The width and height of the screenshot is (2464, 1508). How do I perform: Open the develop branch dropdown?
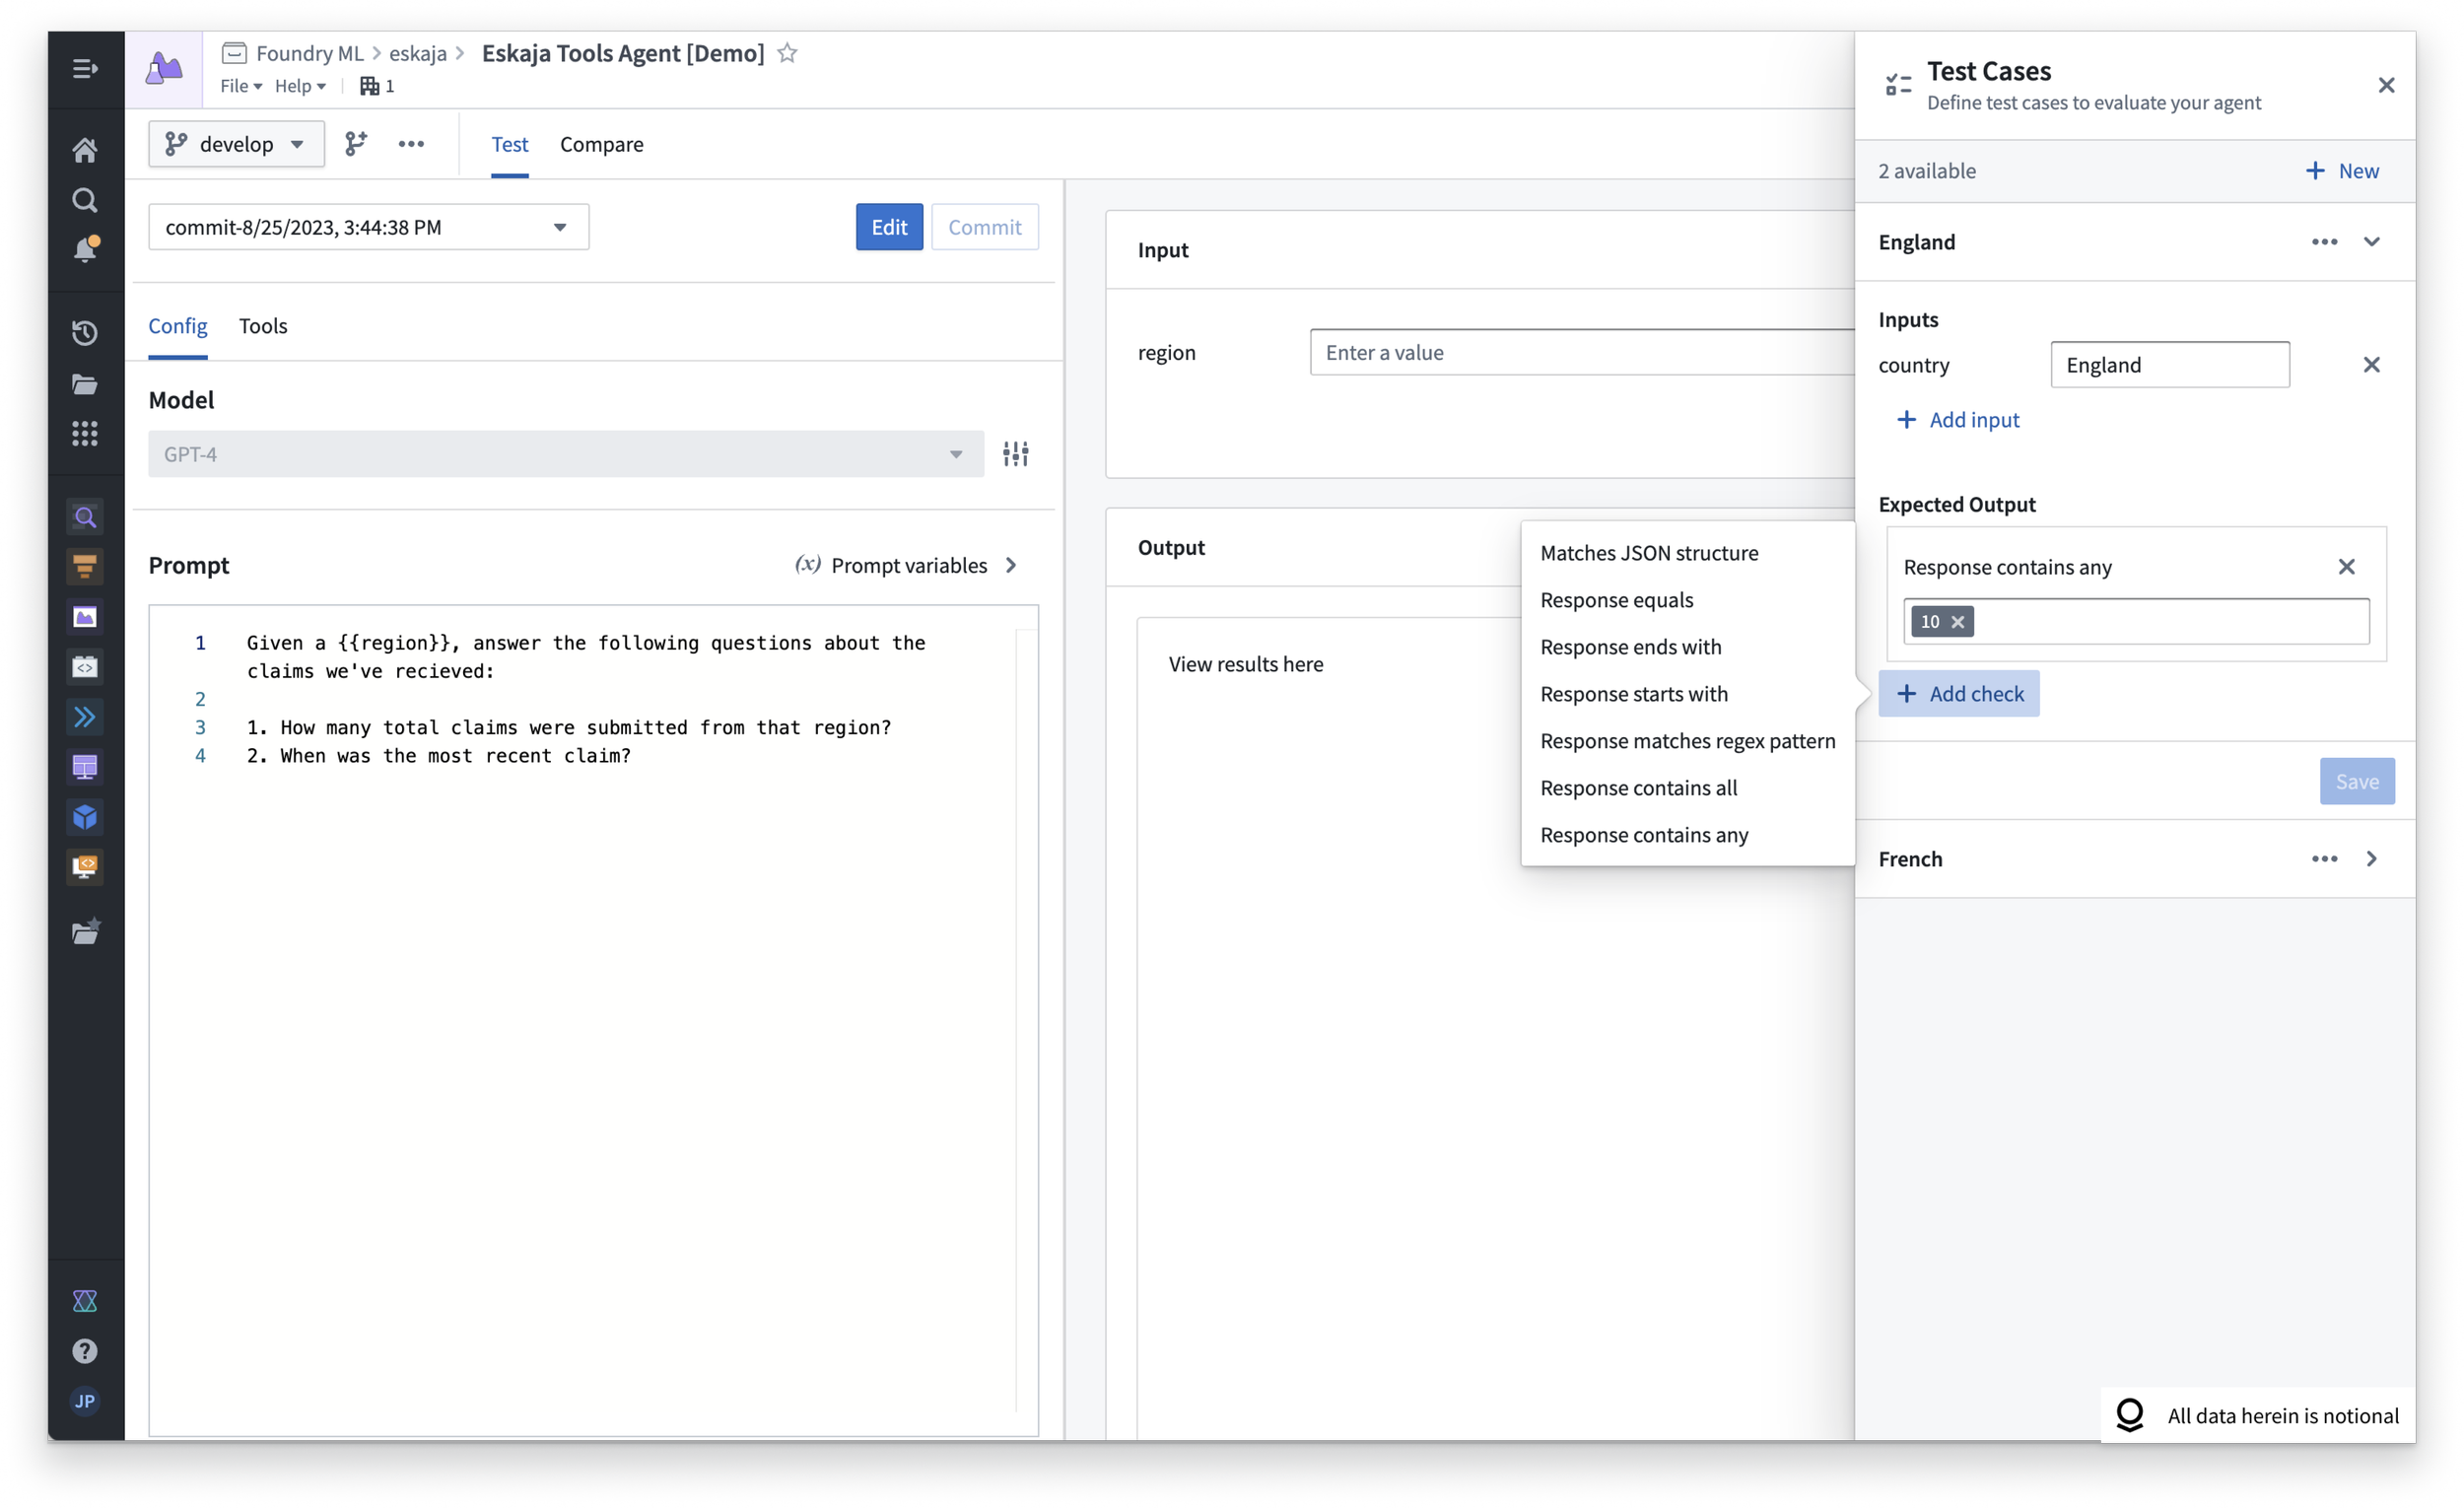click(x=236, y=144)
